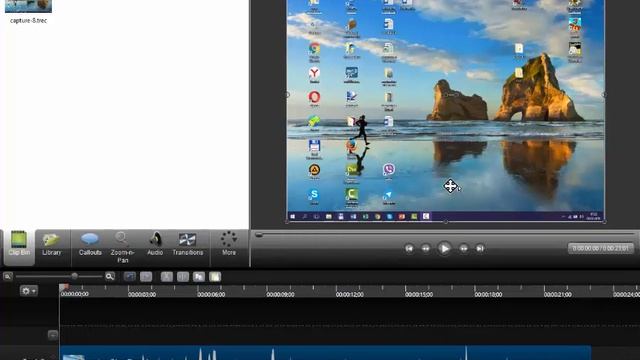Image resolution: width=640 pixels, height=360 pixels.
Task: Click the timeline zoom-in magnifier icon
Action: [x=109, y=276]
